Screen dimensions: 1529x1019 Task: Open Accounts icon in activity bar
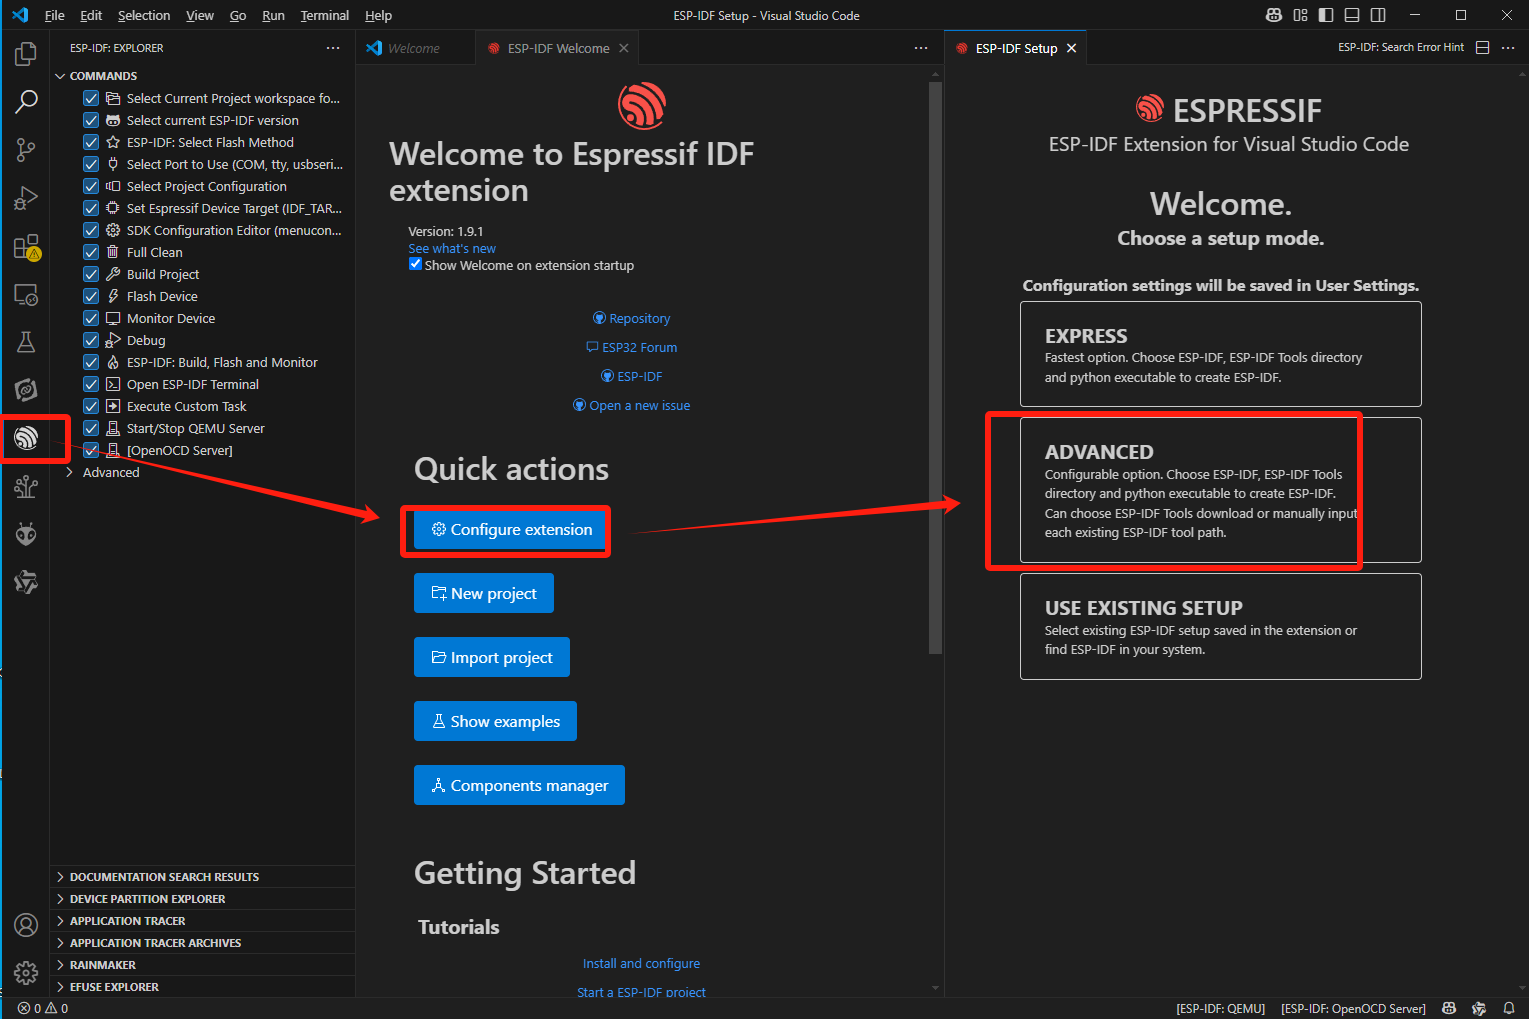tap(26, 924)
